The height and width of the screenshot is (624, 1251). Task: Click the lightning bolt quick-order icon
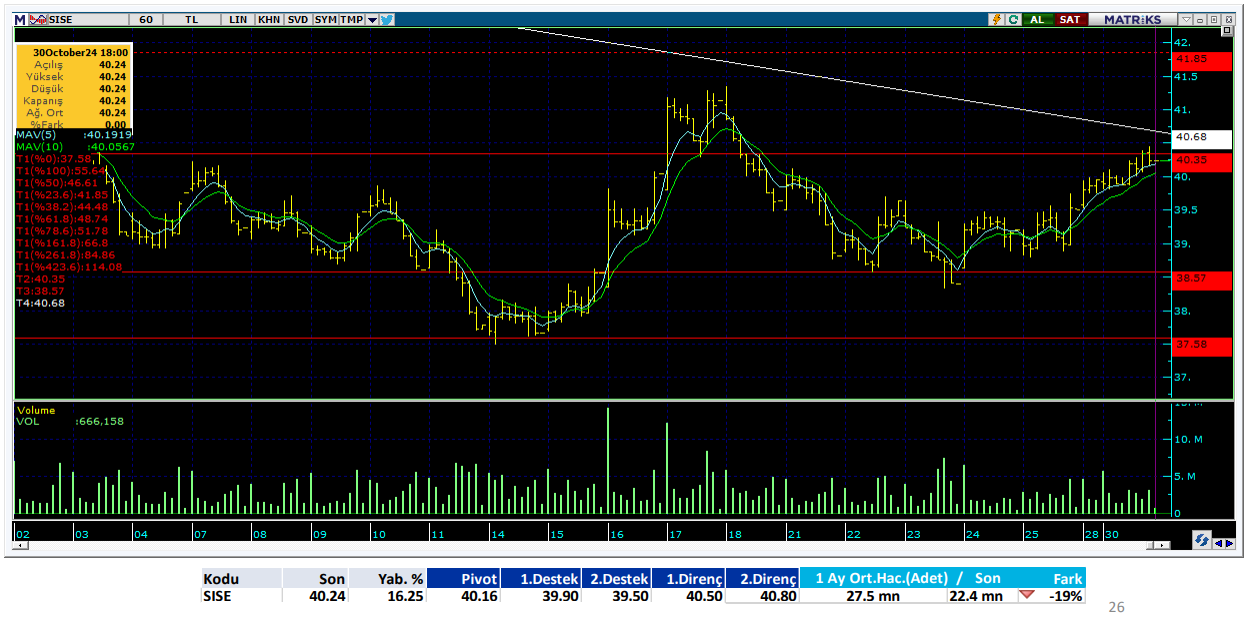tap(997, 19)
